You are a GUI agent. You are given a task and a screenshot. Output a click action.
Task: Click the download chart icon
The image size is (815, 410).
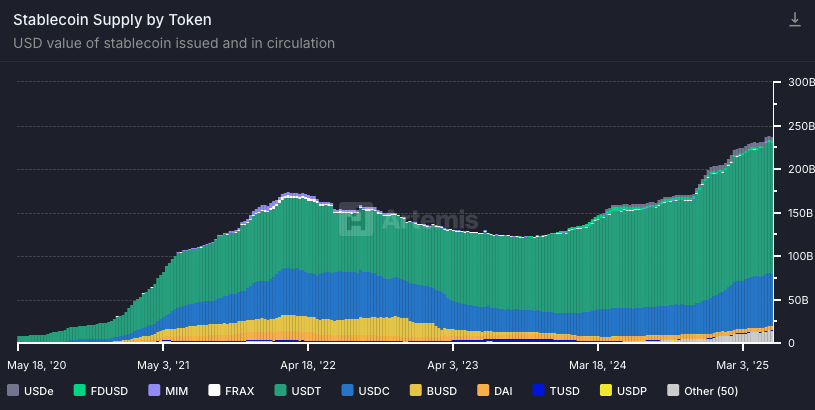(795, 20)
